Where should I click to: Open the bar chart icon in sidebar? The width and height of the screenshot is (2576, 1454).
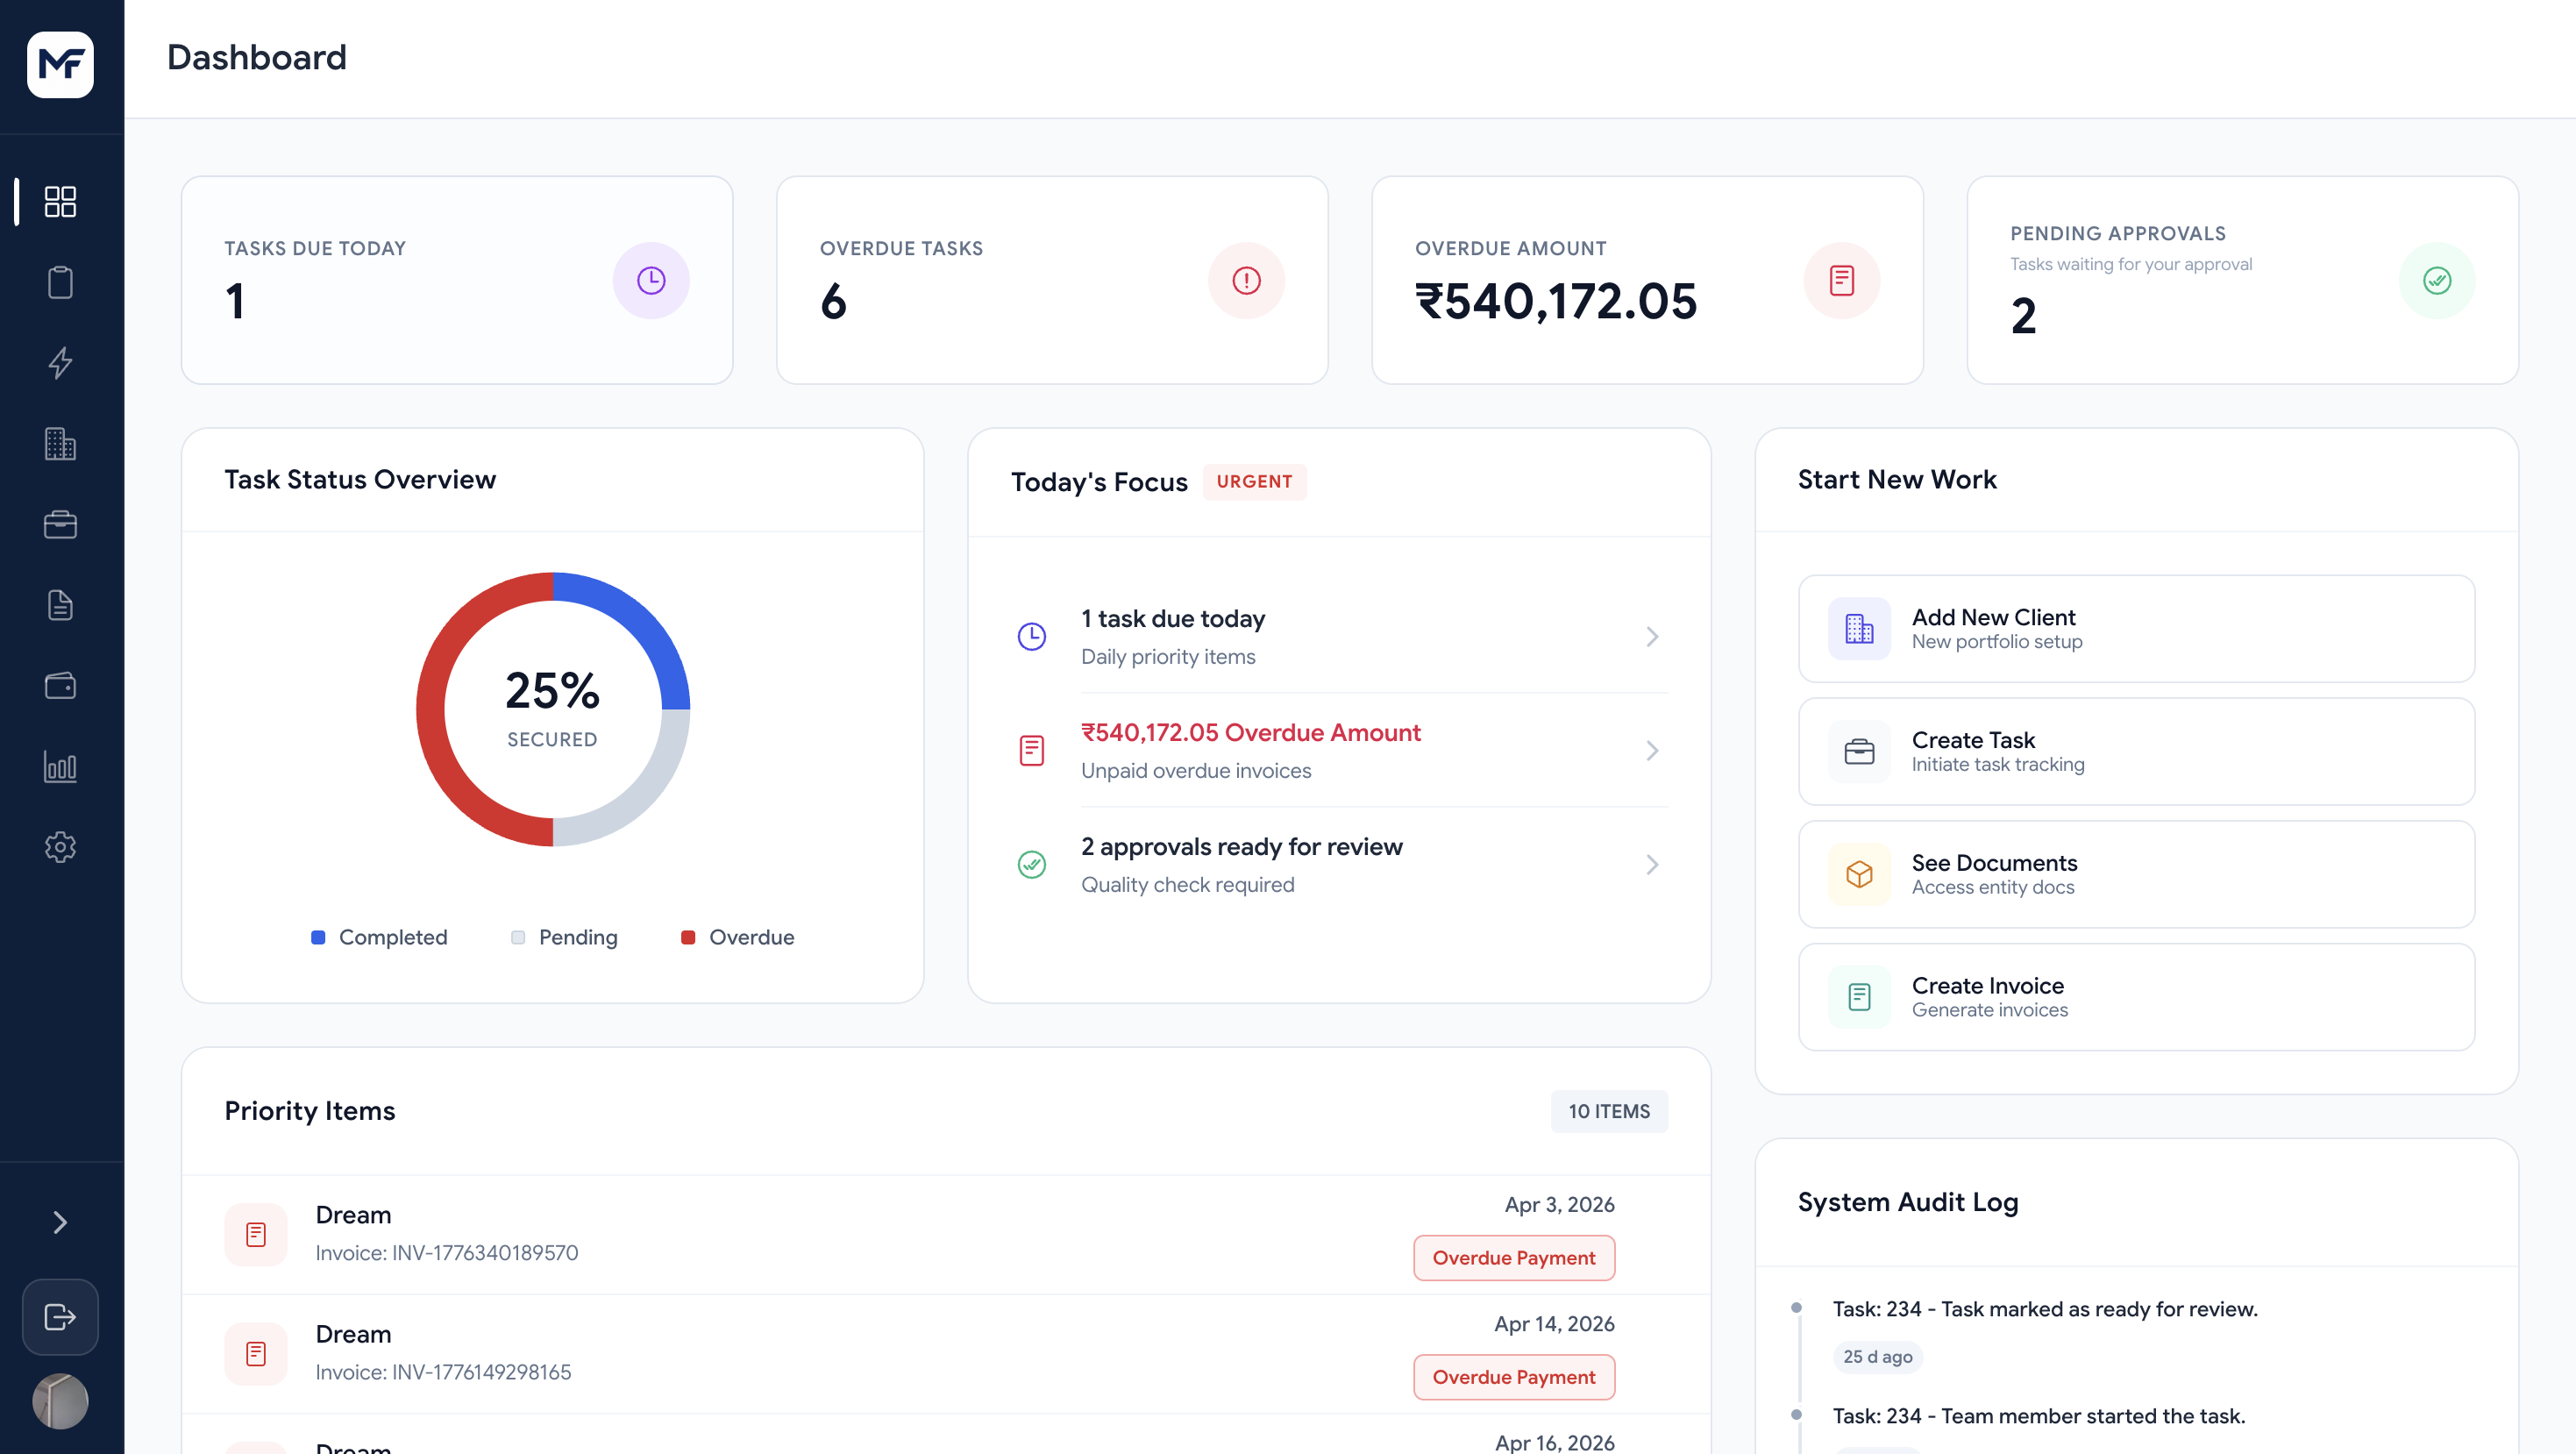pos(60,767)
